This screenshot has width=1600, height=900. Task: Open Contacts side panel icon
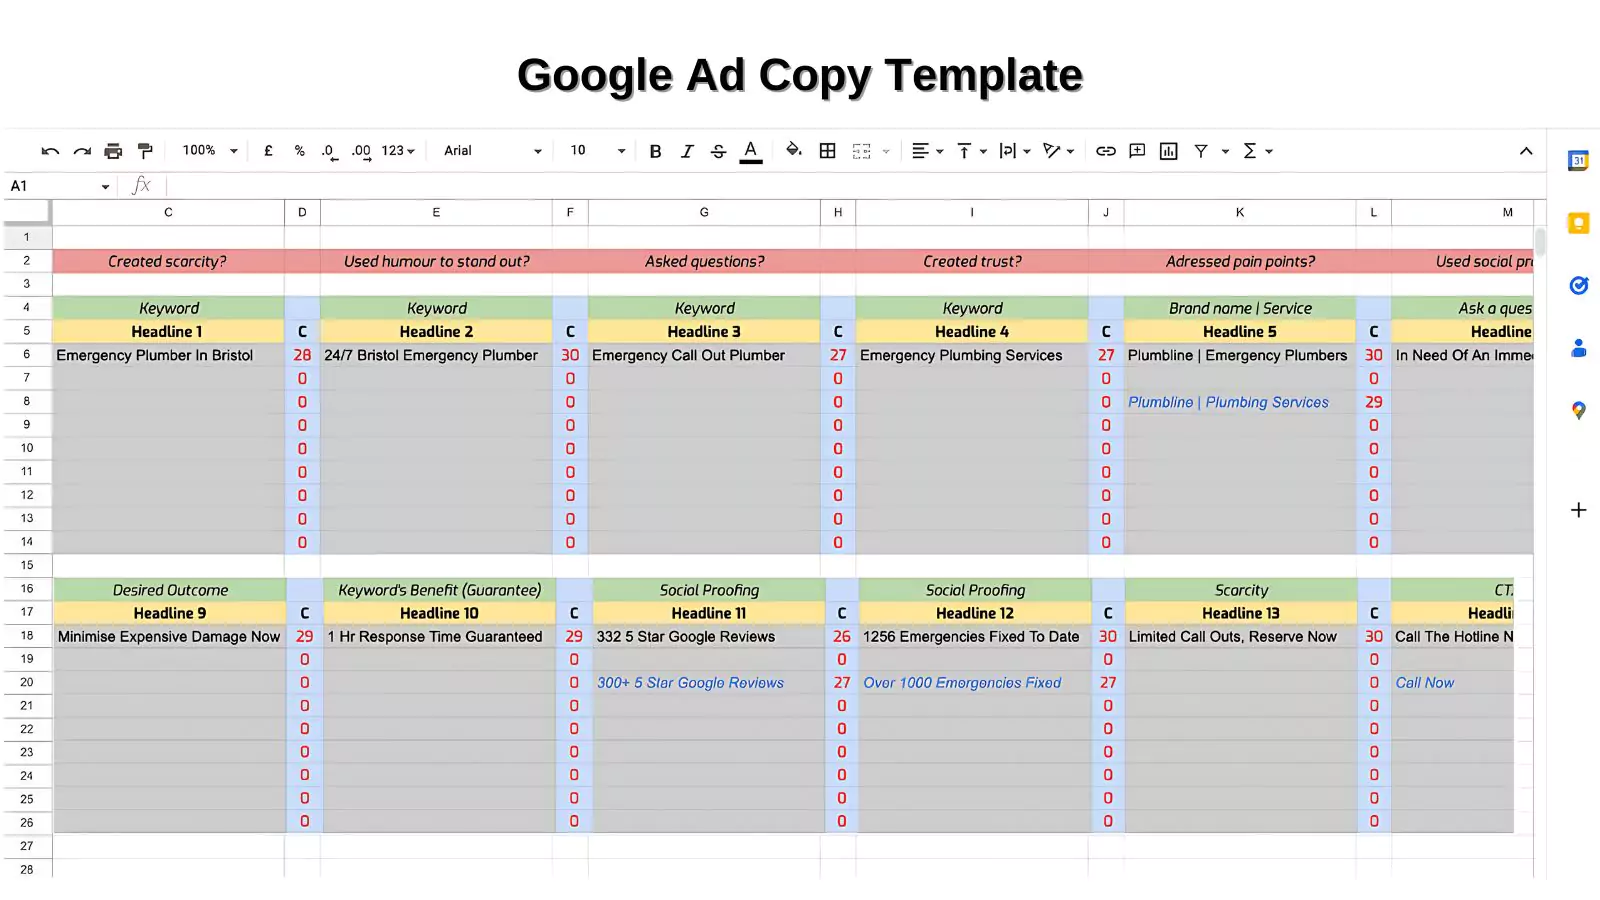pyautogui.click(x=1578, y=348)
